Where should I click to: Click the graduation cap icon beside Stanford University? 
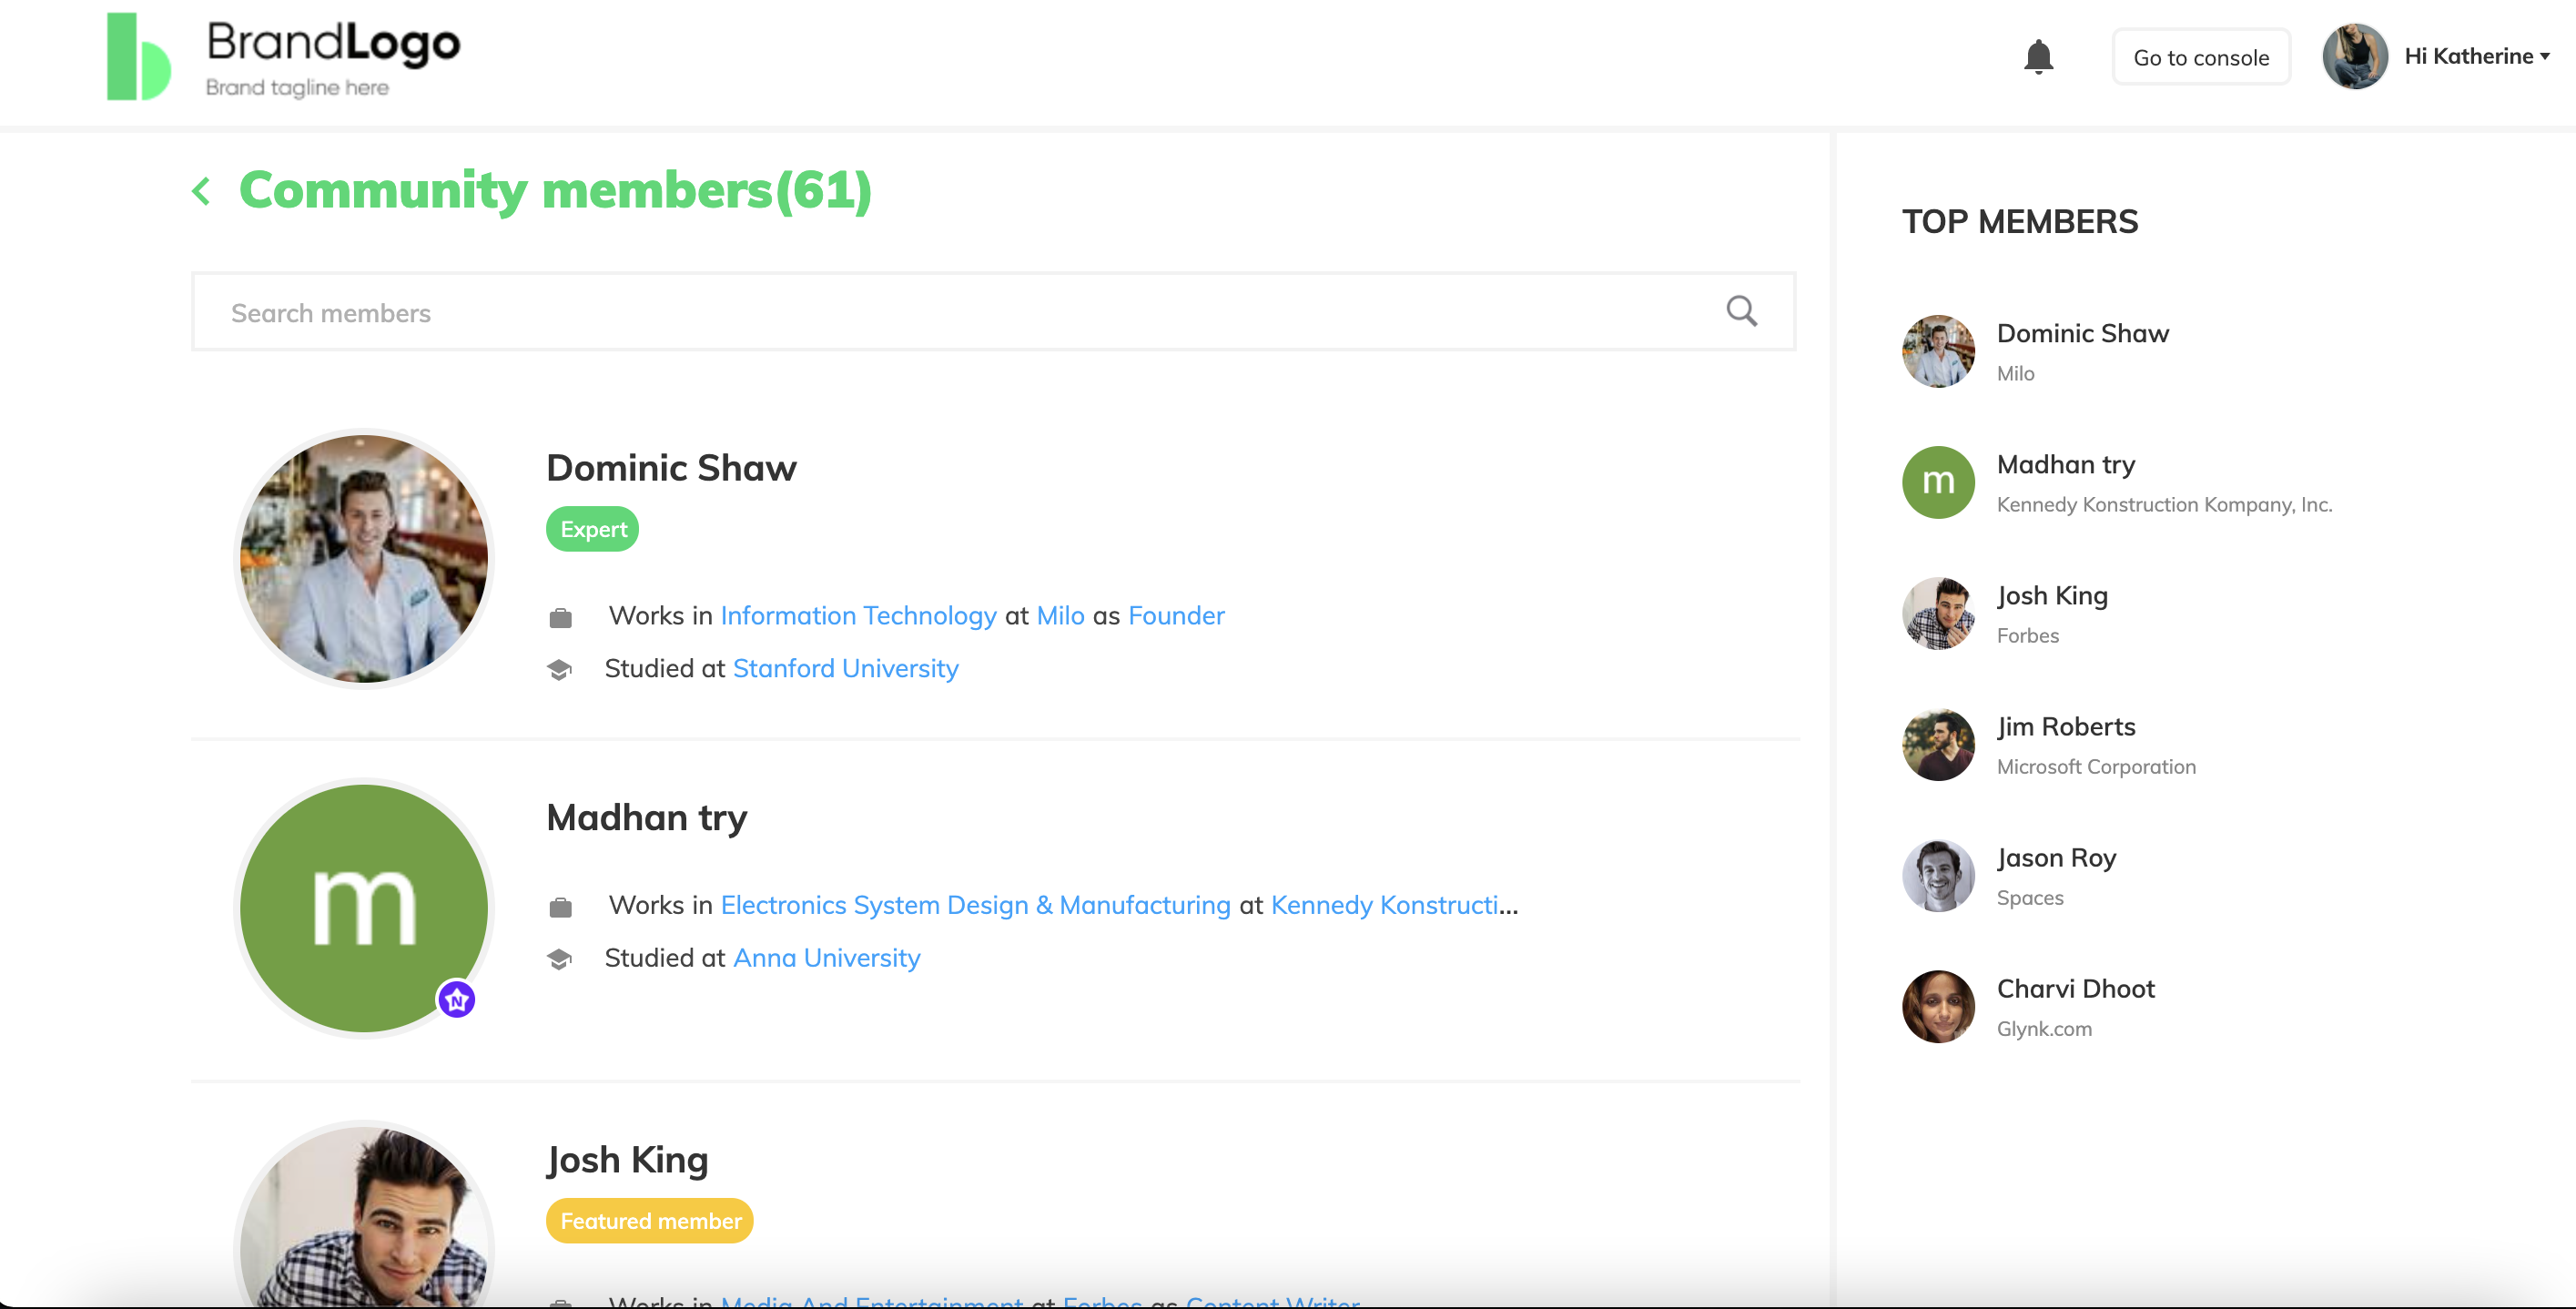pyautogui.click(x=560, y=669)
